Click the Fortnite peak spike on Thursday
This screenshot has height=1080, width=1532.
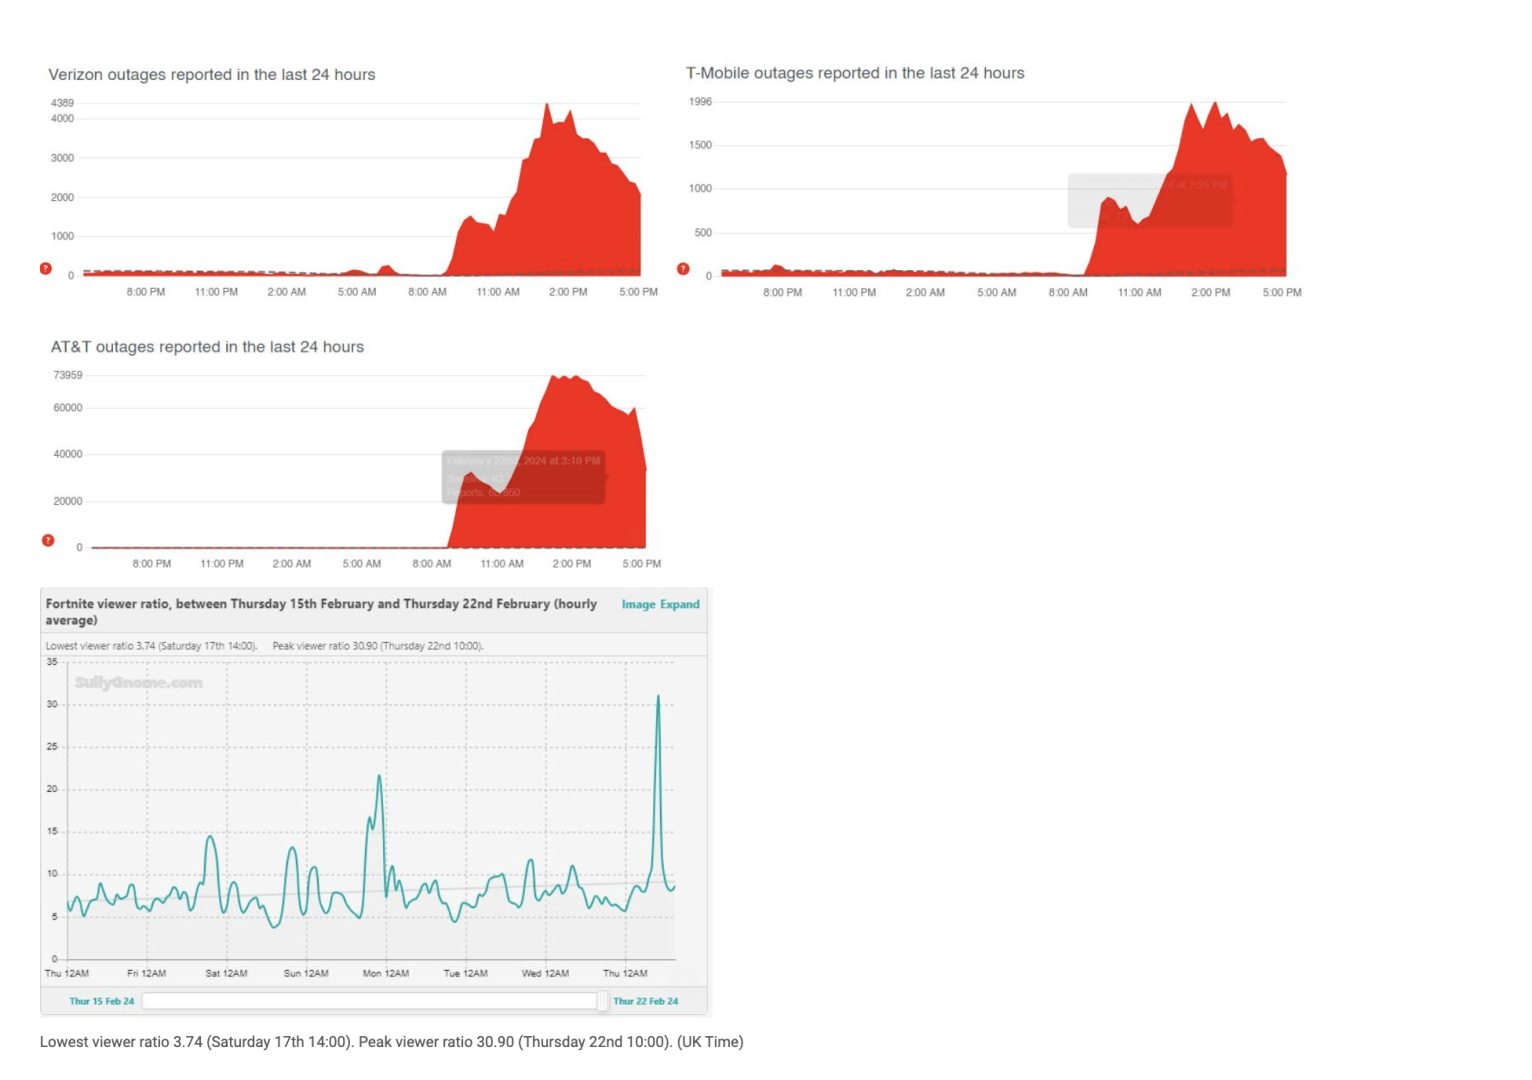coord(658,697)
